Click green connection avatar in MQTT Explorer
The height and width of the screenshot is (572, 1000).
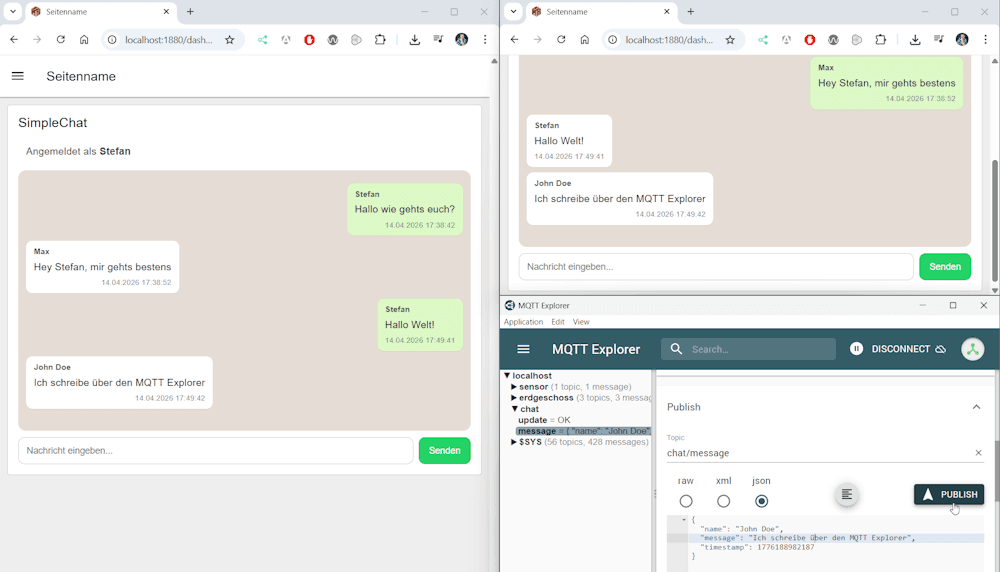(x=973, y=349)
